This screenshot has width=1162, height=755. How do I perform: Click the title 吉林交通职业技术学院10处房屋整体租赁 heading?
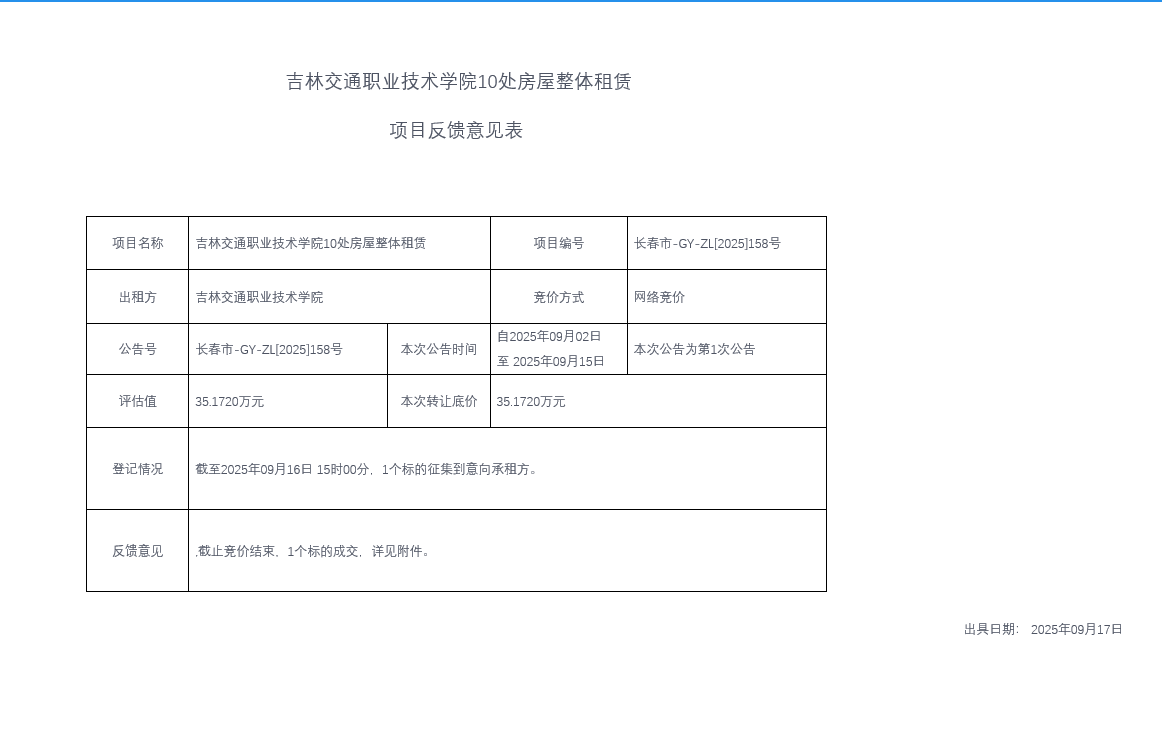(458, 82)
